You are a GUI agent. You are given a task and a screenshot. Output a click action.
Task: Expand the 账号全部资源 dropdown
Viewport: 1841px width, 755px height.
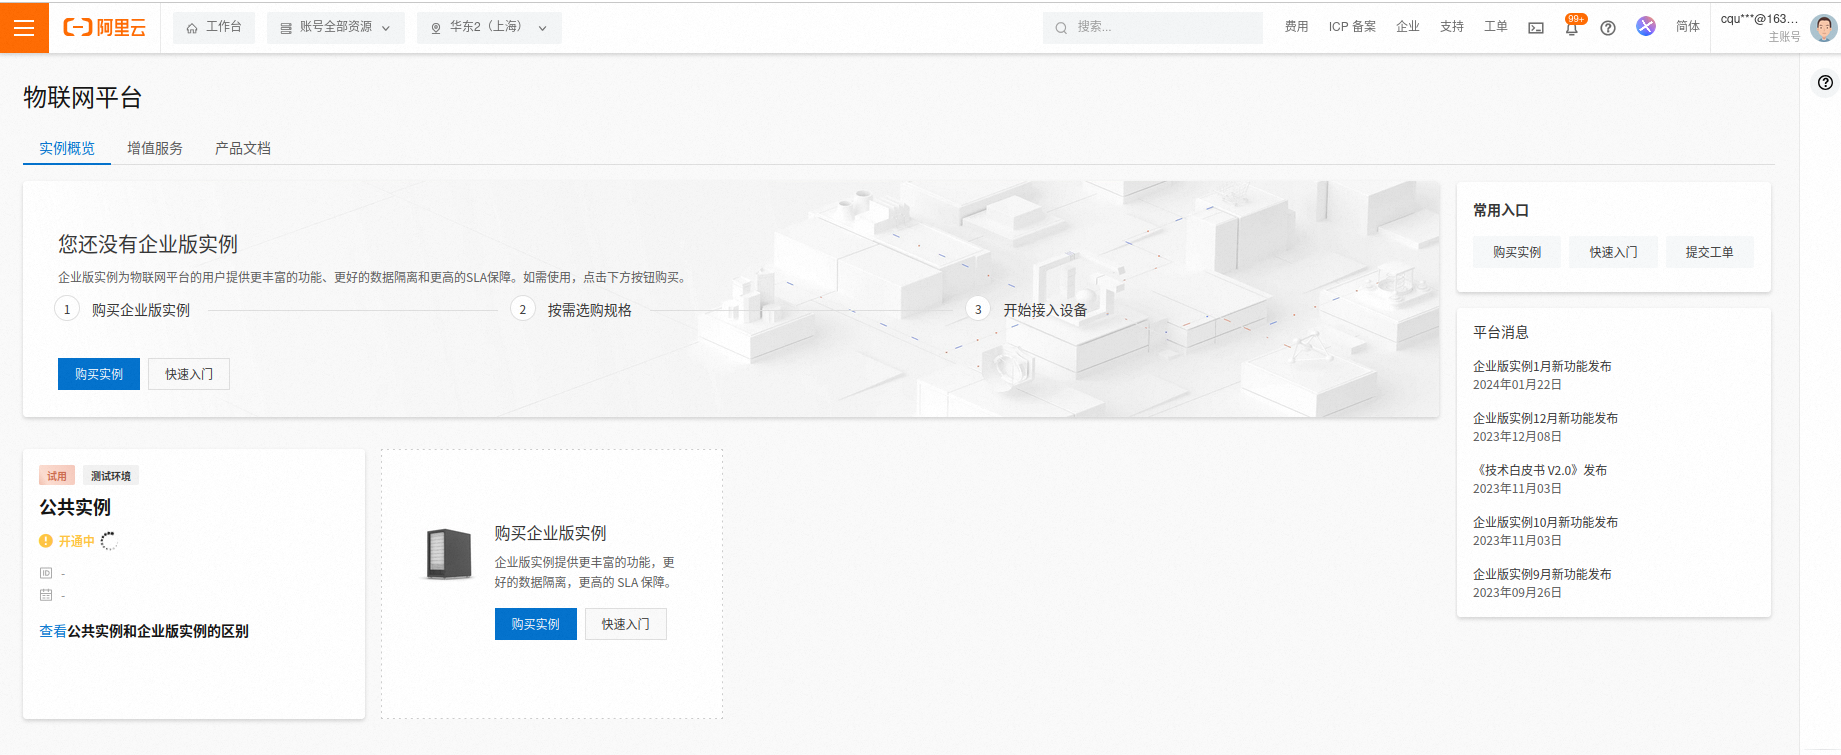335,28
